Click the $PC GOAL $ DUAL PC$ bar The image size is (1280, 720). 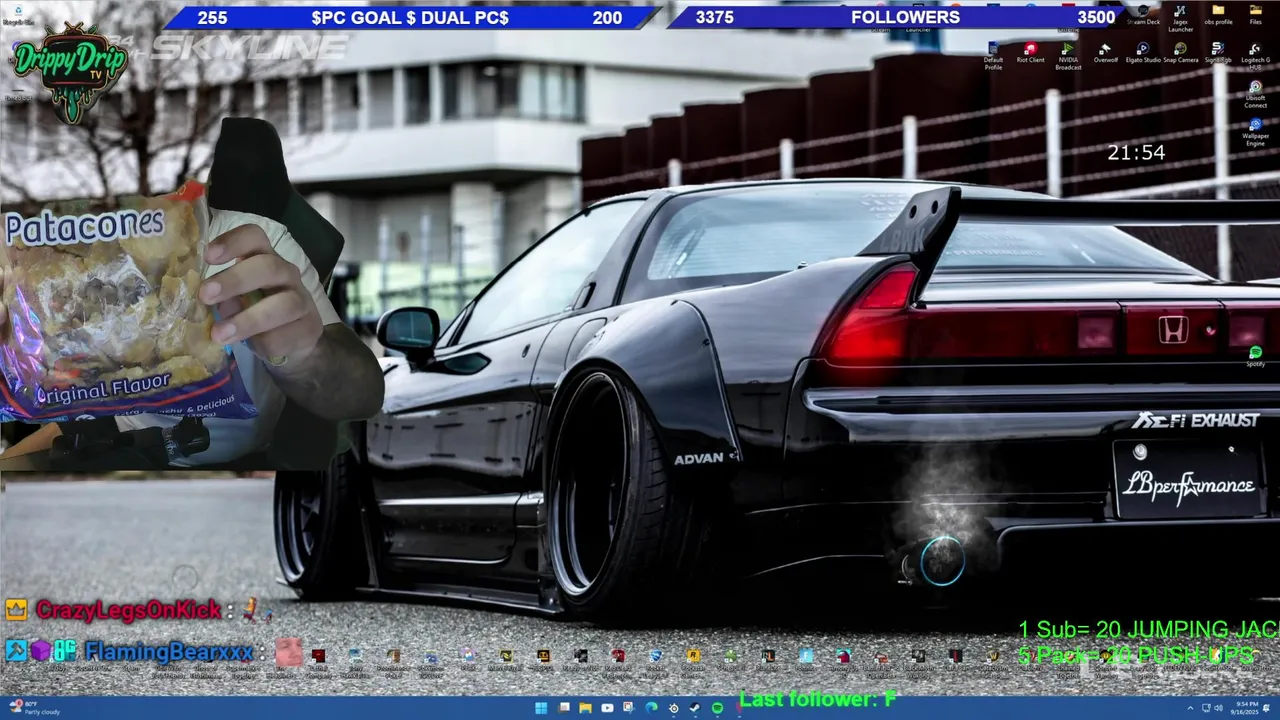tap(409, 17)
